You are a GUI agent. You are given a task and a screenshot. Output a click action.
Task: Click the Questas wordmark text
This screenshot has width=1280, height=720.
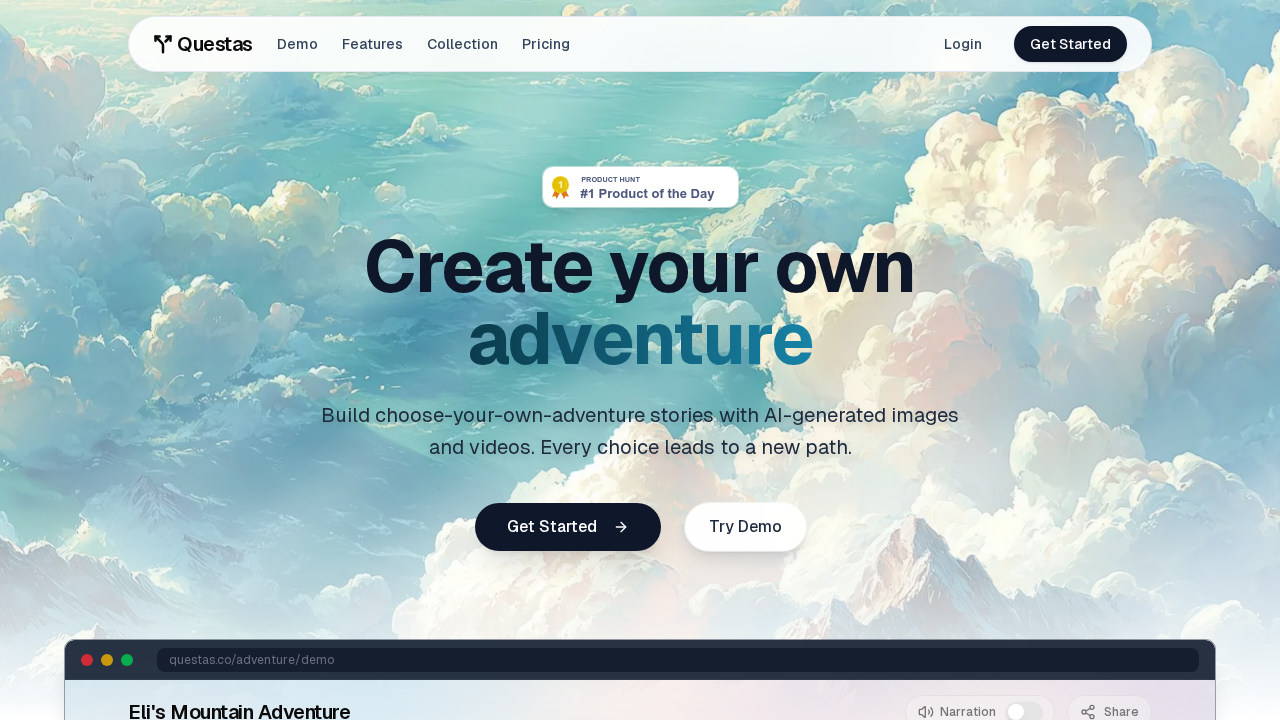[x=214, y=44]
